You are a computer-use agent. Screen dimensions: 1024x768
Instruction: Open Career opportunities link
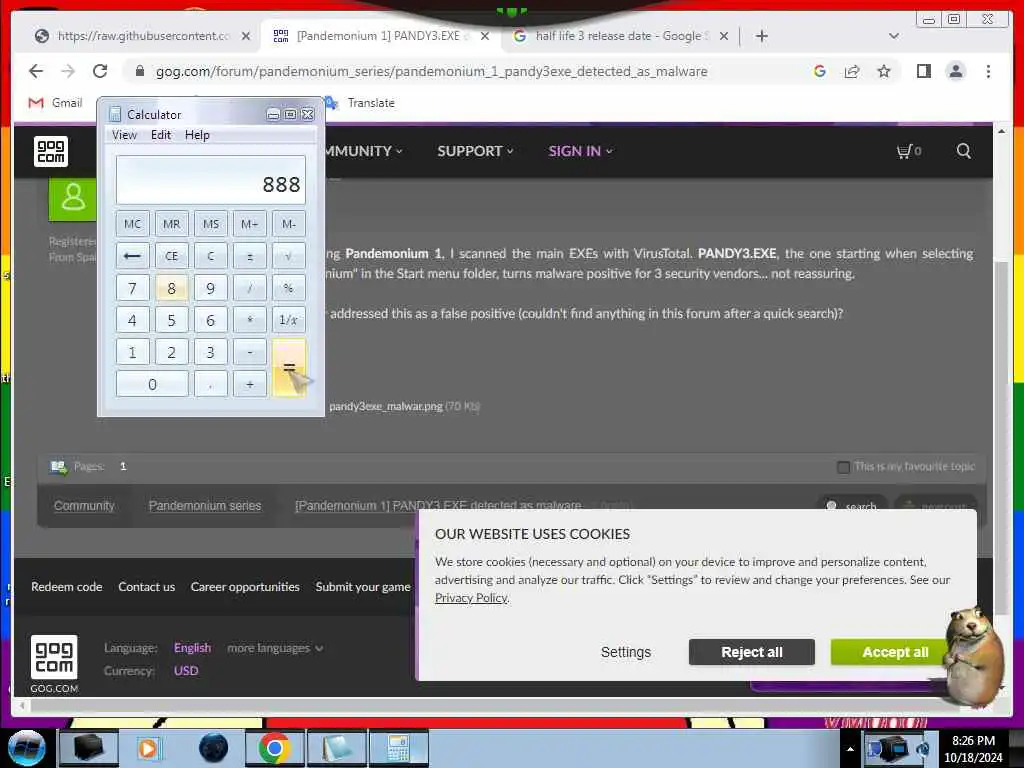click(x=245, y=587)
